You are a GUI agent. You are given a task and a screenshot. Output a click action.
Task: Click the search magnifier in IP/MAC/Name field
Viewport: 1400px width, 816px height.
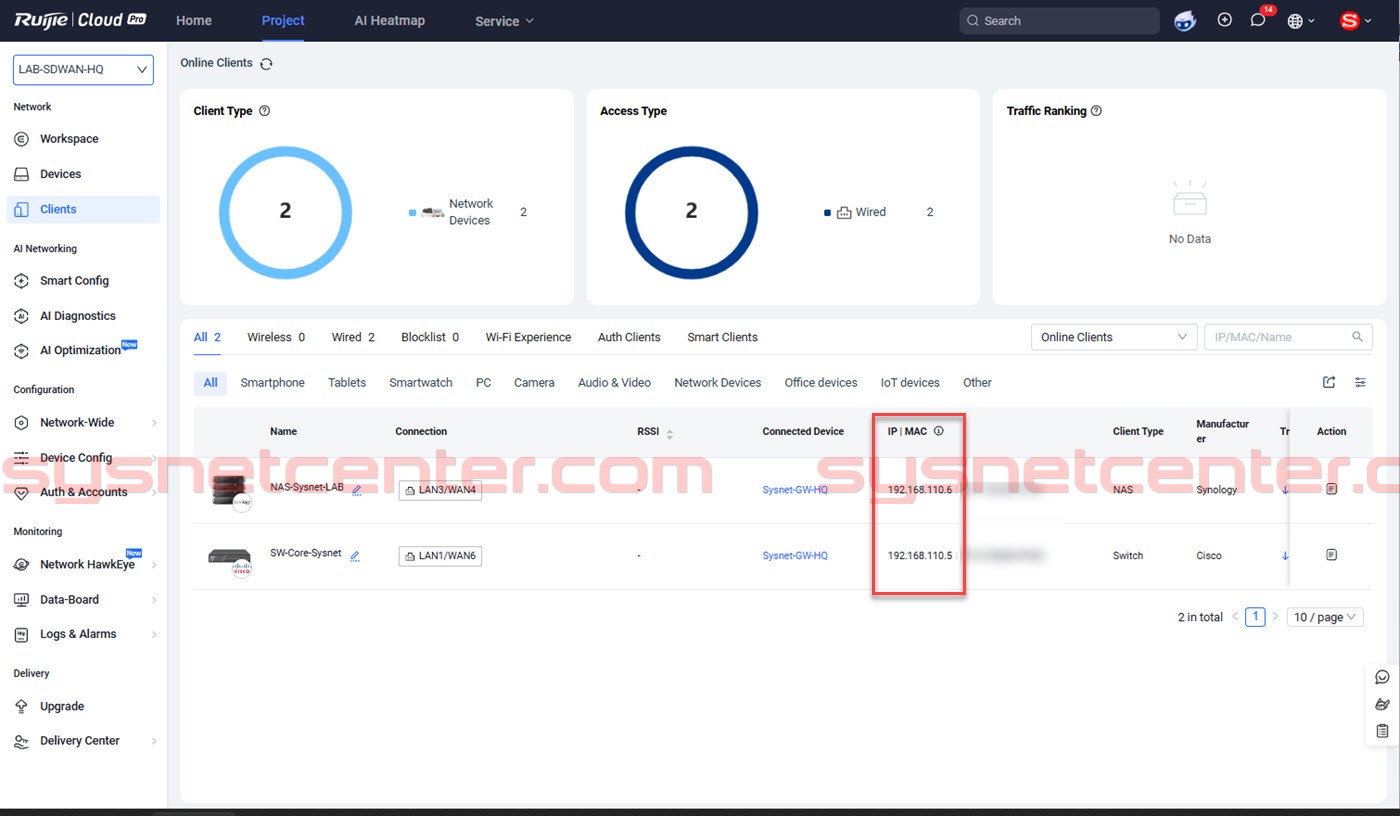point(1357,337)
